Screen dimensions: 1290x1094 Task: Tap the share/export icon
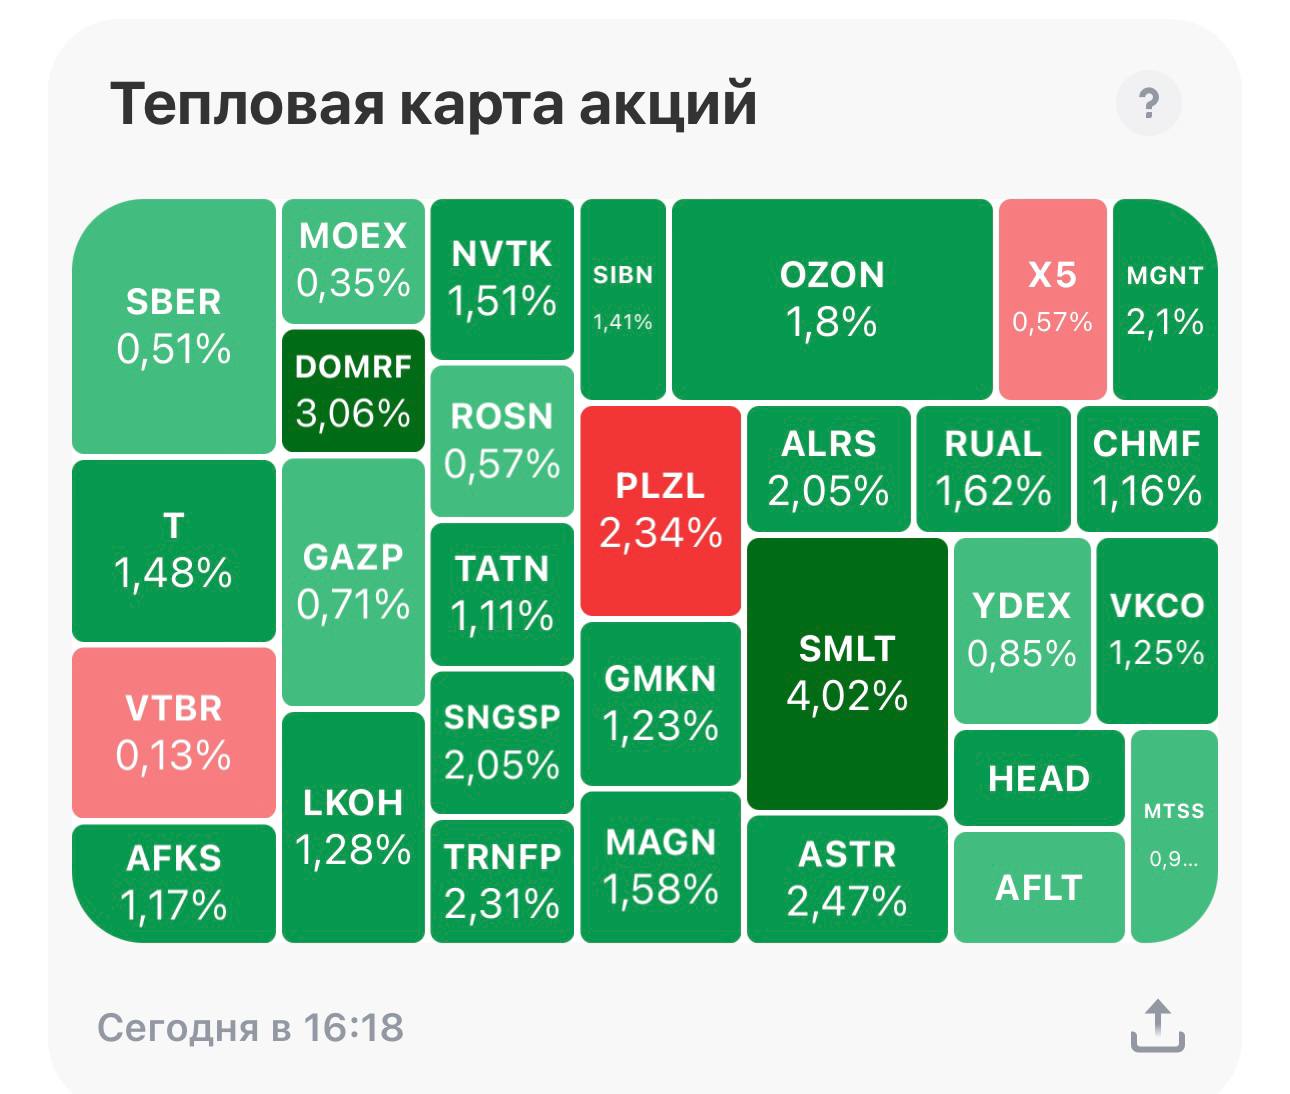[1157, 1025]
